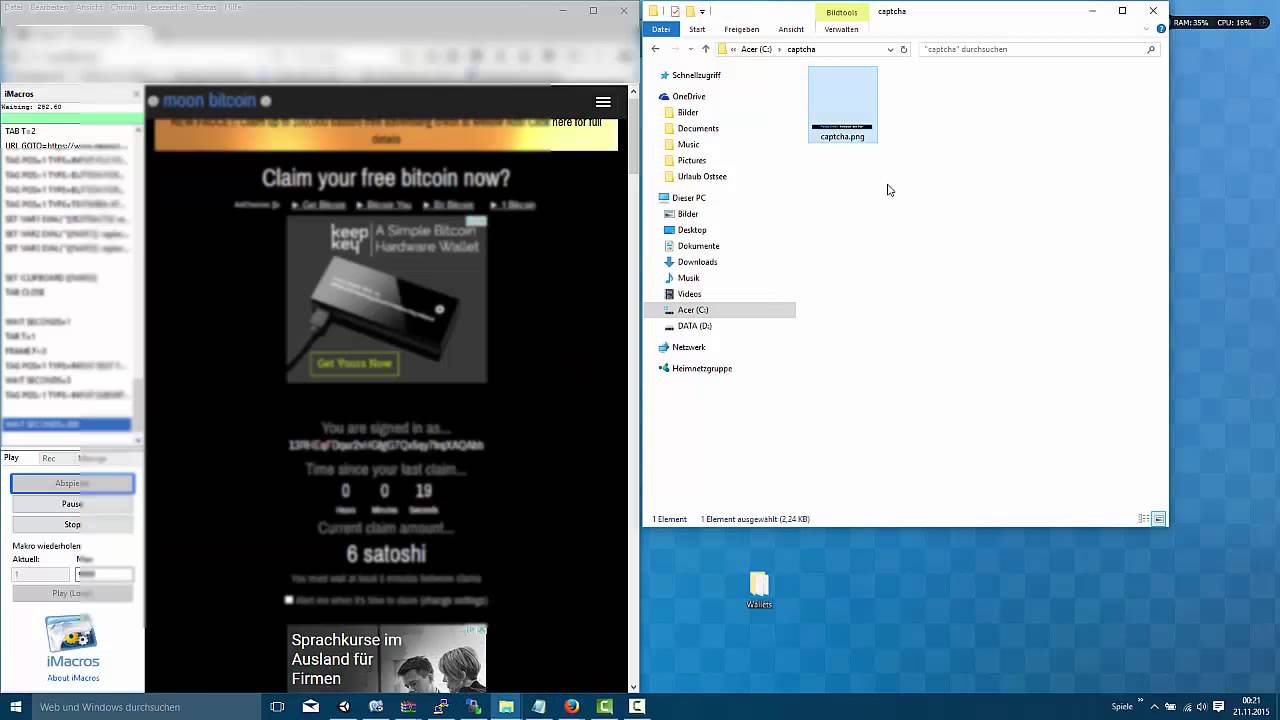Click the iMacros logo image
Viewport: 1280px width, 720px height.
pos(72,634)
